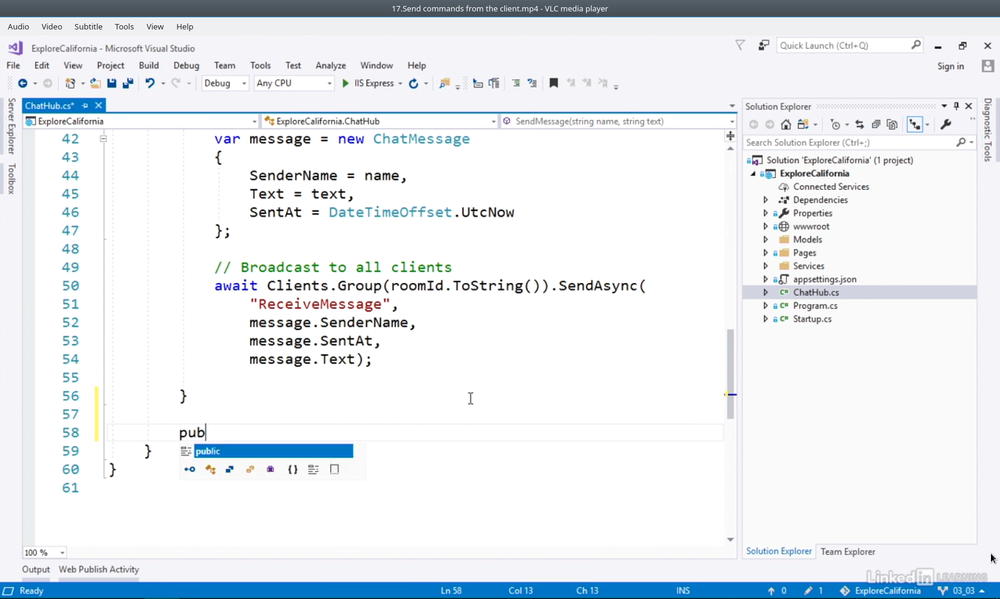
Task: Click the Sign in link
Action: (x=950, y=66)
